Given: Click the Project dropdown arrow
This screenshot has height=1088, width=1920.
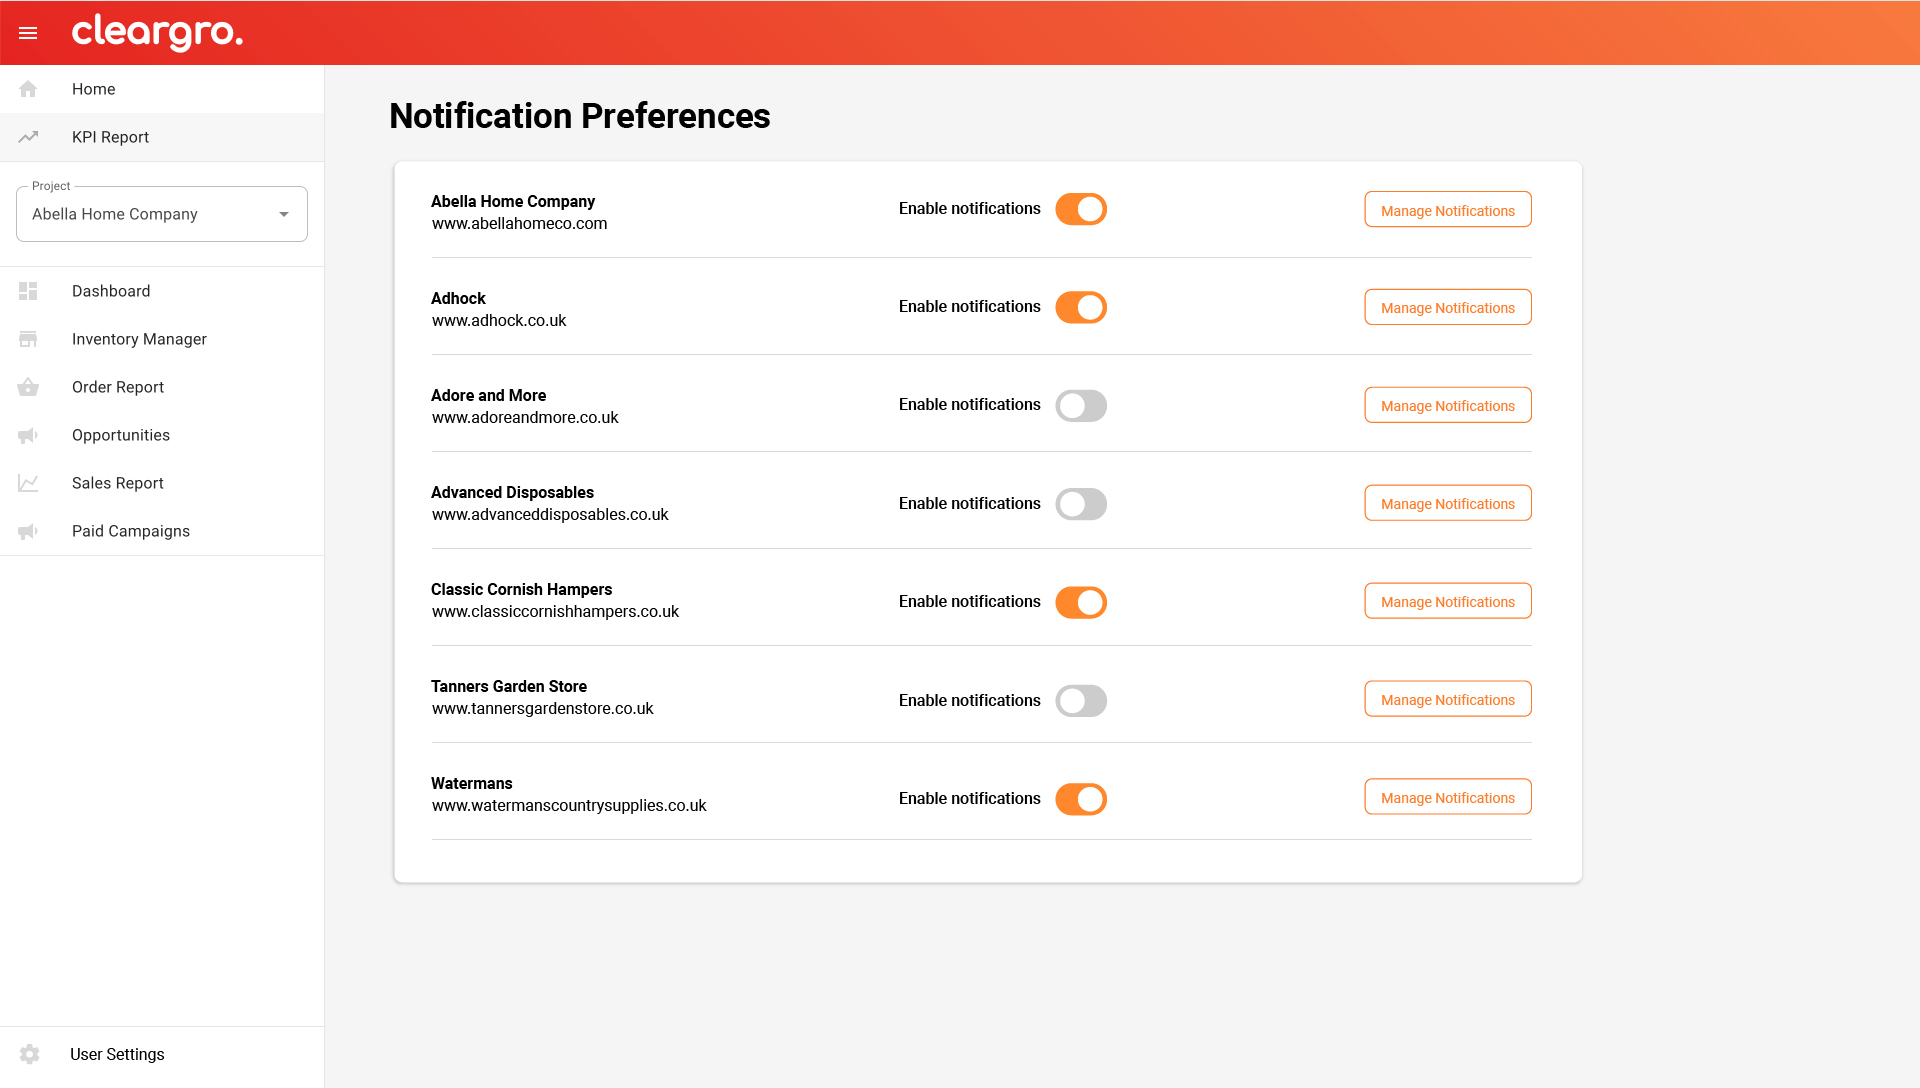Looking at the screenshot, I should [x=284, y=214].
